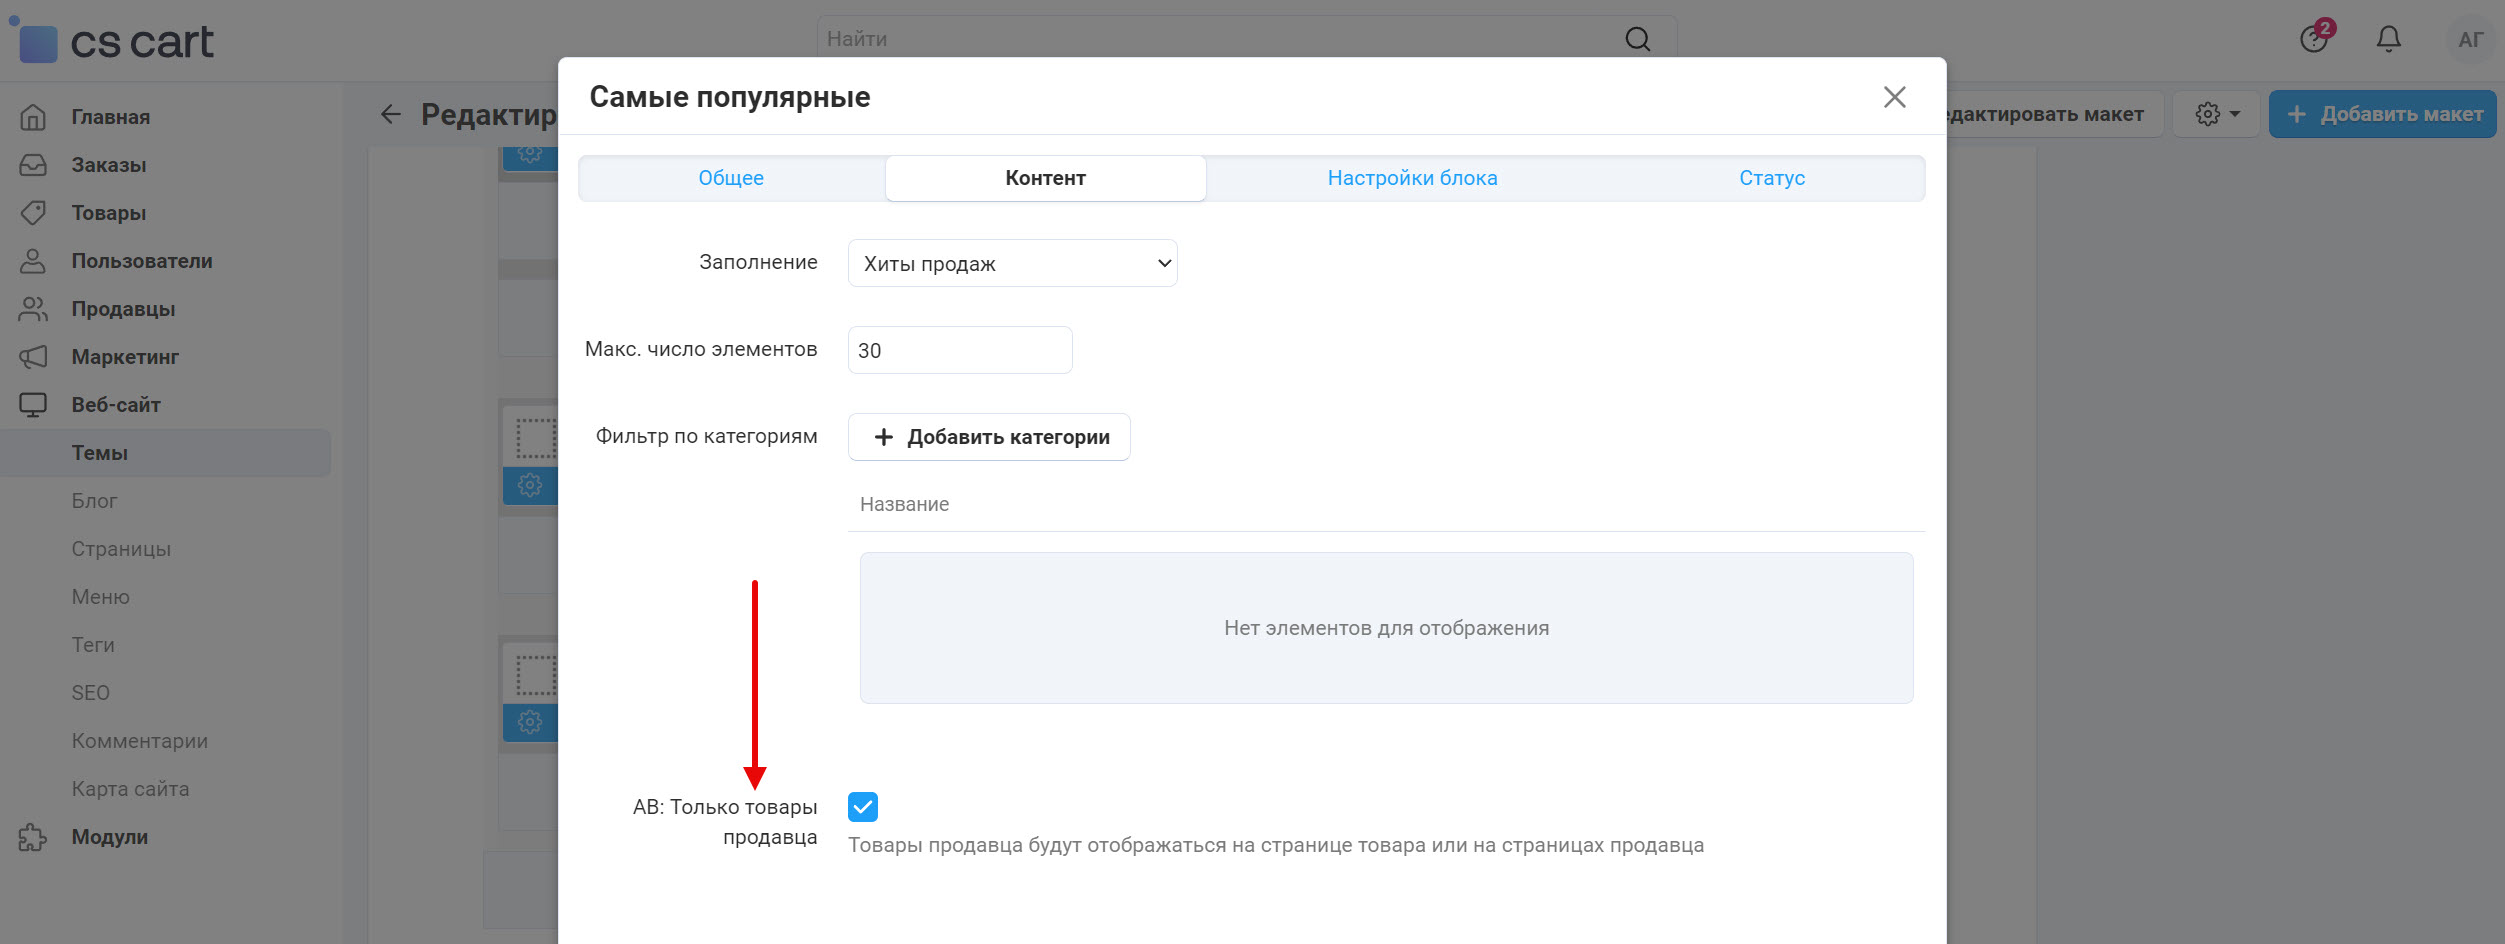Open the Заполнение dropdown showing Хиты продаж

click(x=1012, y=262)
